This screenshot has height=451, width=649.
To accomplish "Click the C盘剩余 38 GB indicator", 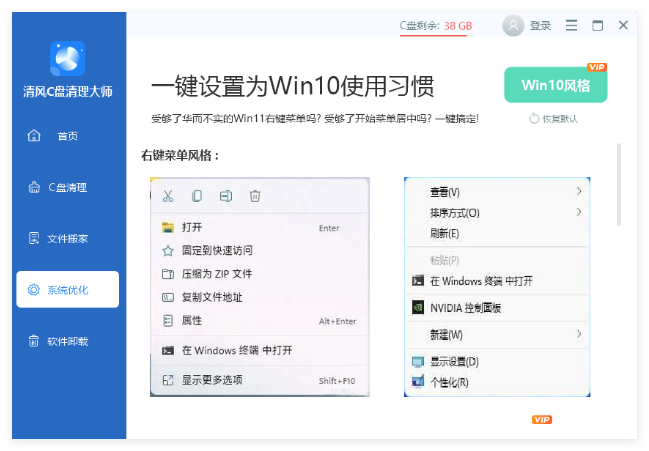I will click(x=436, y=26).
